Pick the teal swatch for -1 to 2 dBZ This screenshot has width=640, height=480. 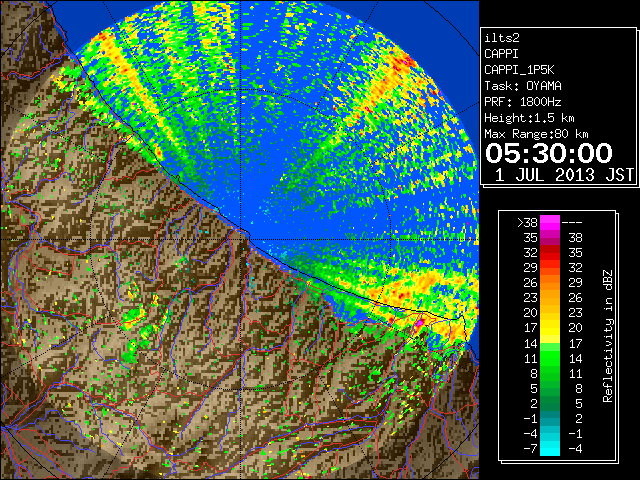click(x=550, y=418)
